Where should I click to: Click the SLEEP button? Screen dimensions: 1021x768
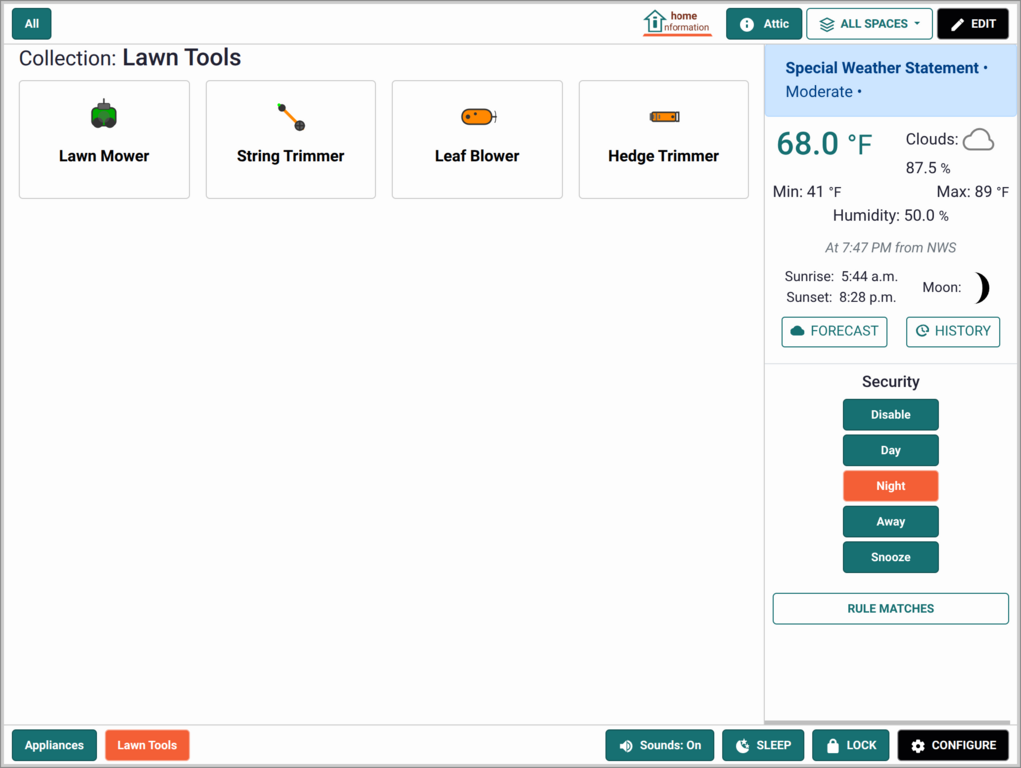762,745
